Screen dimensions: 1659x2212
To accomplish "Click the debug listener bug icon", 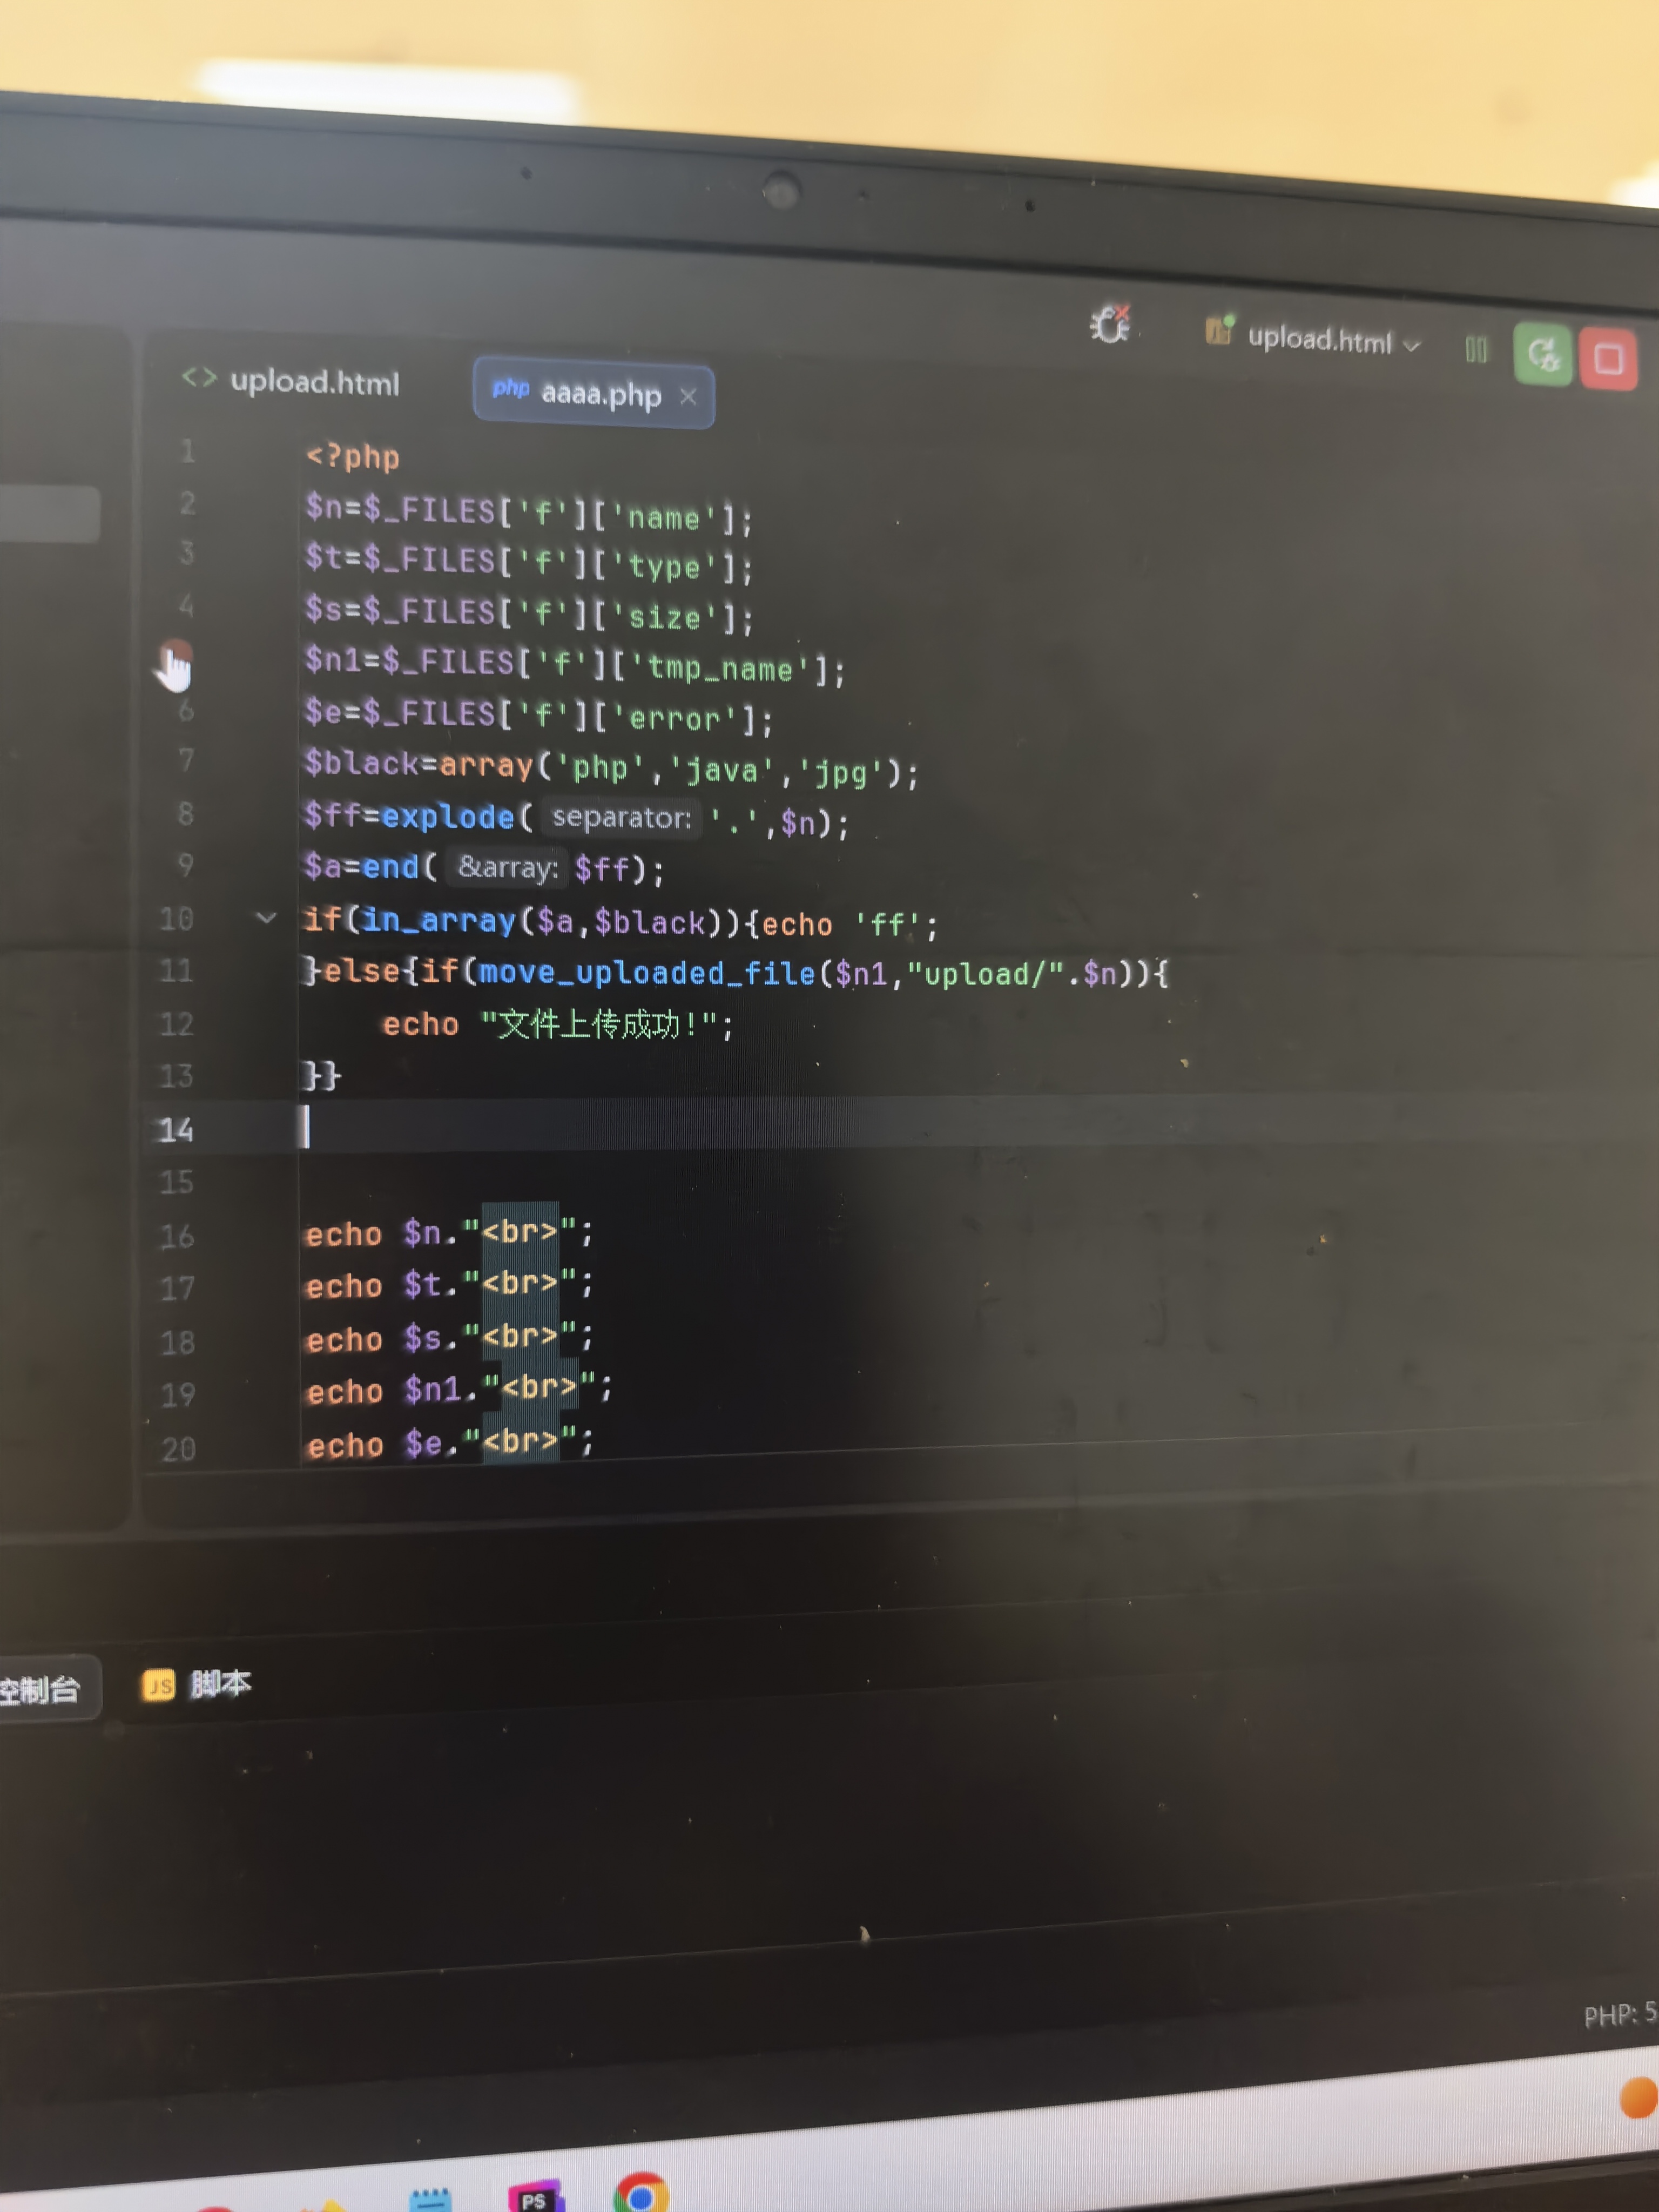I will click(x=1109, y=324).
